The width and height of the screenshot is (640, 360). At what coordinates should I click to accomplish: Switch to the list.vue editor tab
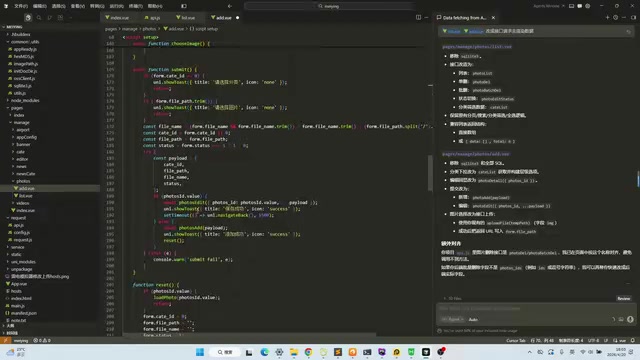click(186, 18)
